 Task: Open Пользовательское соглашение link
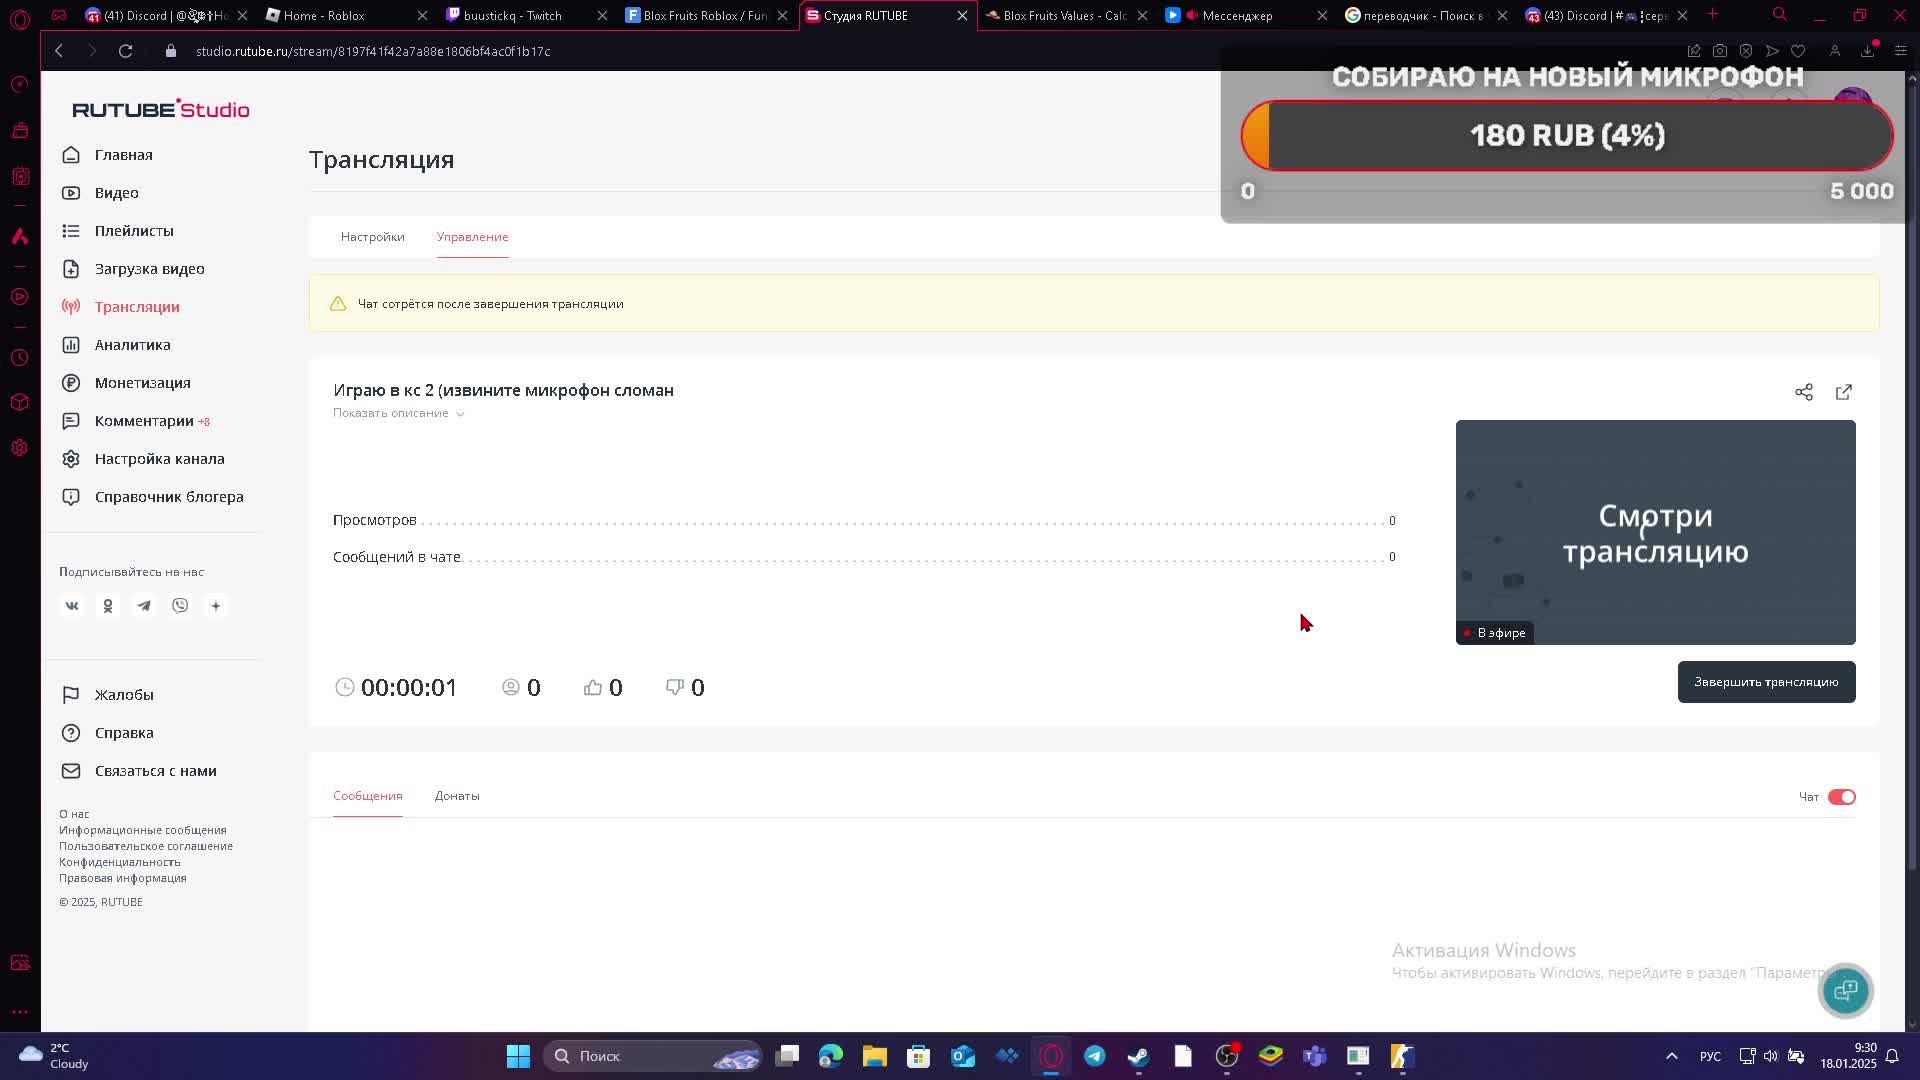pyautogui.click(x=145, y=846)
